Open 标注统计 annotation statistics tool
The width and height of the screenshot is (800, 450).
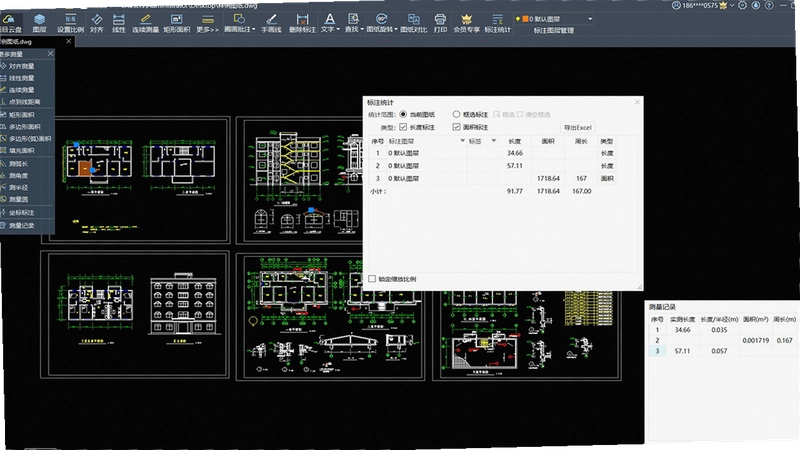(x=497, y=23)
